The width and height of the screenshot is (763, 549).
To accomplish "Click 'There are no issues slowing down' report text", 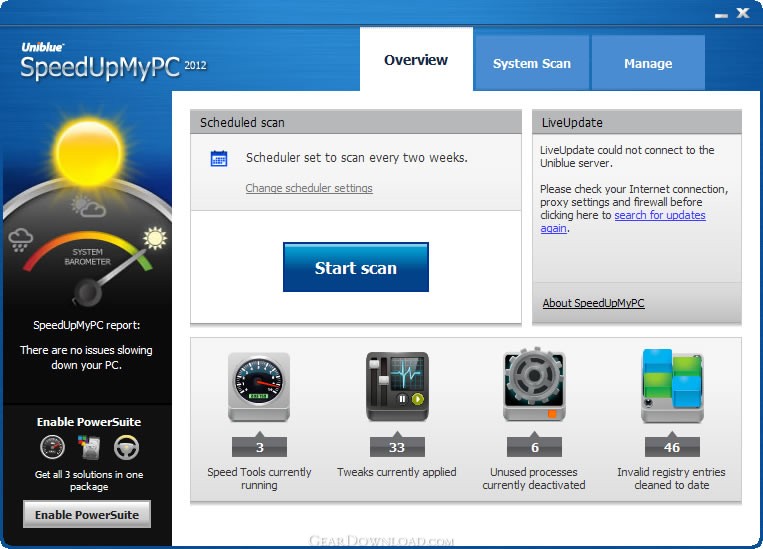I will 87,357.
